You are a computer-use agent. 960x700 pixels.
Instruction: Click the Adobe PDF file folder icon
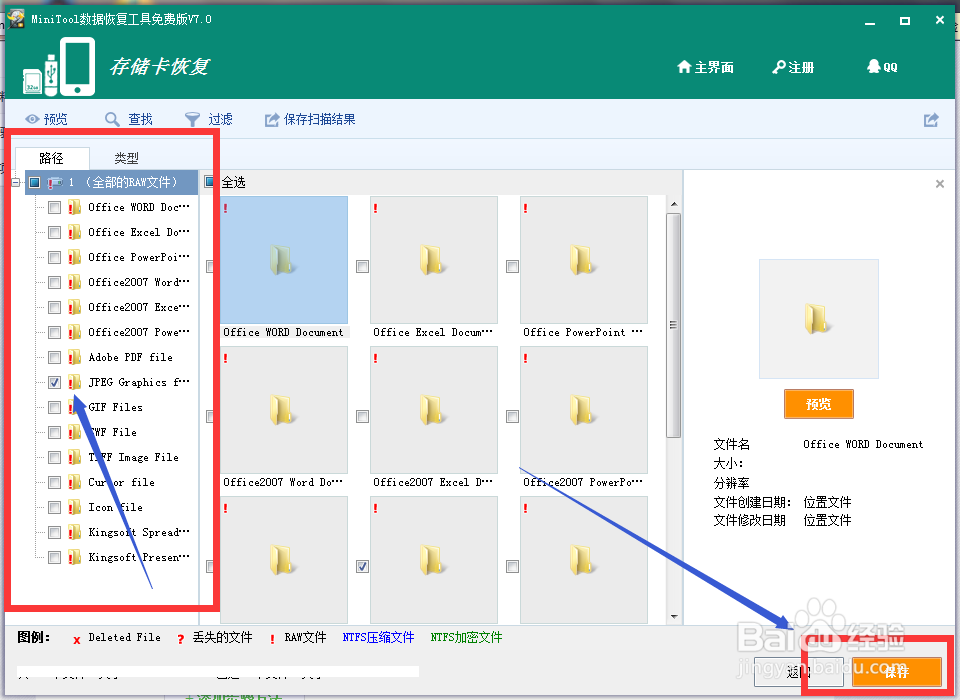coord(75,358)
